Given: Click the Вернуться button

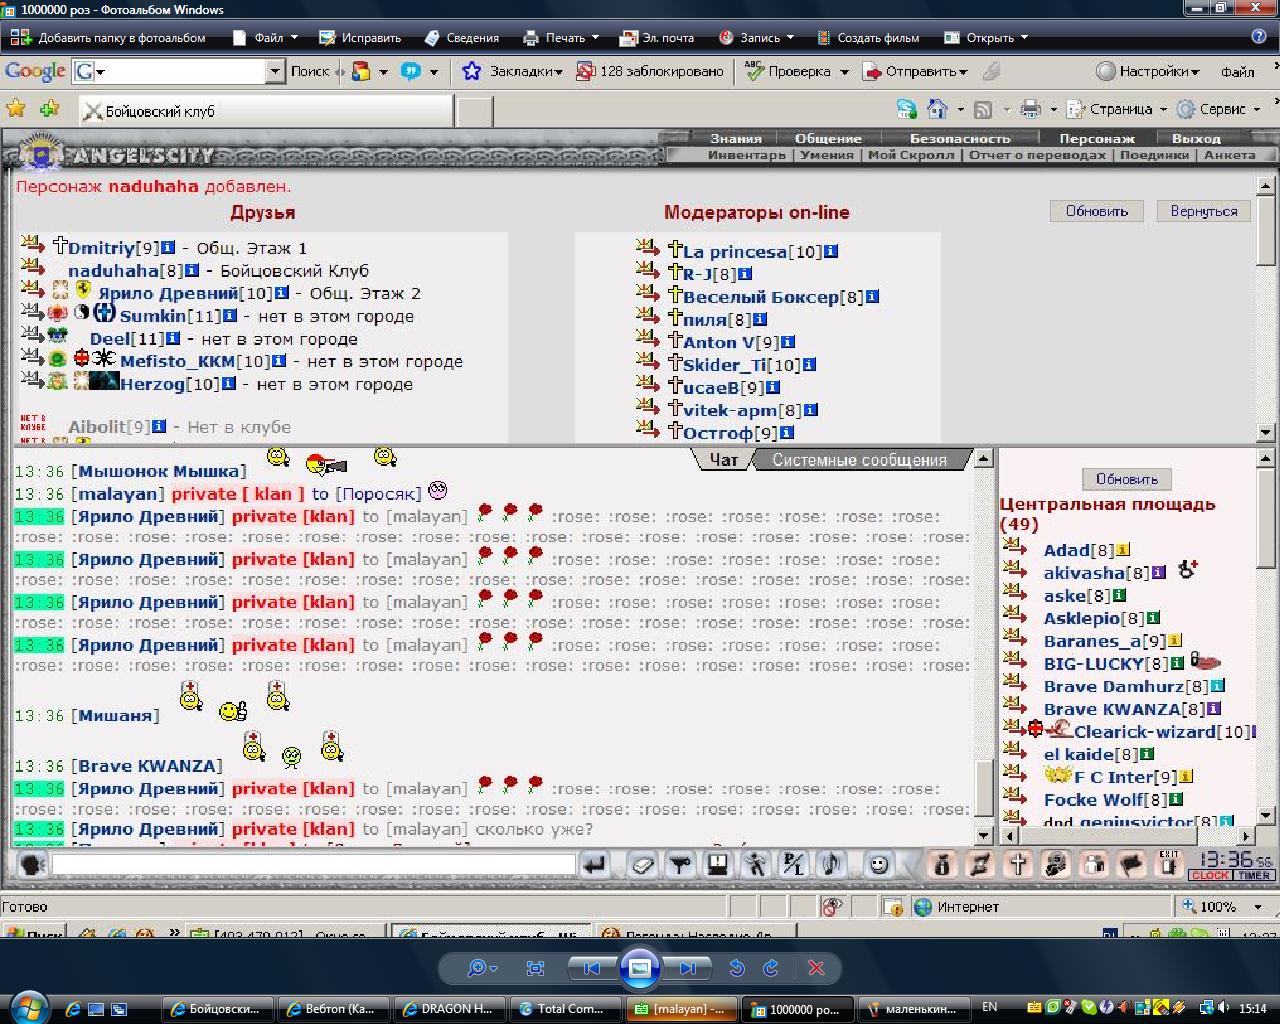Looking at the screenshot, I should tap(1204, 211).
